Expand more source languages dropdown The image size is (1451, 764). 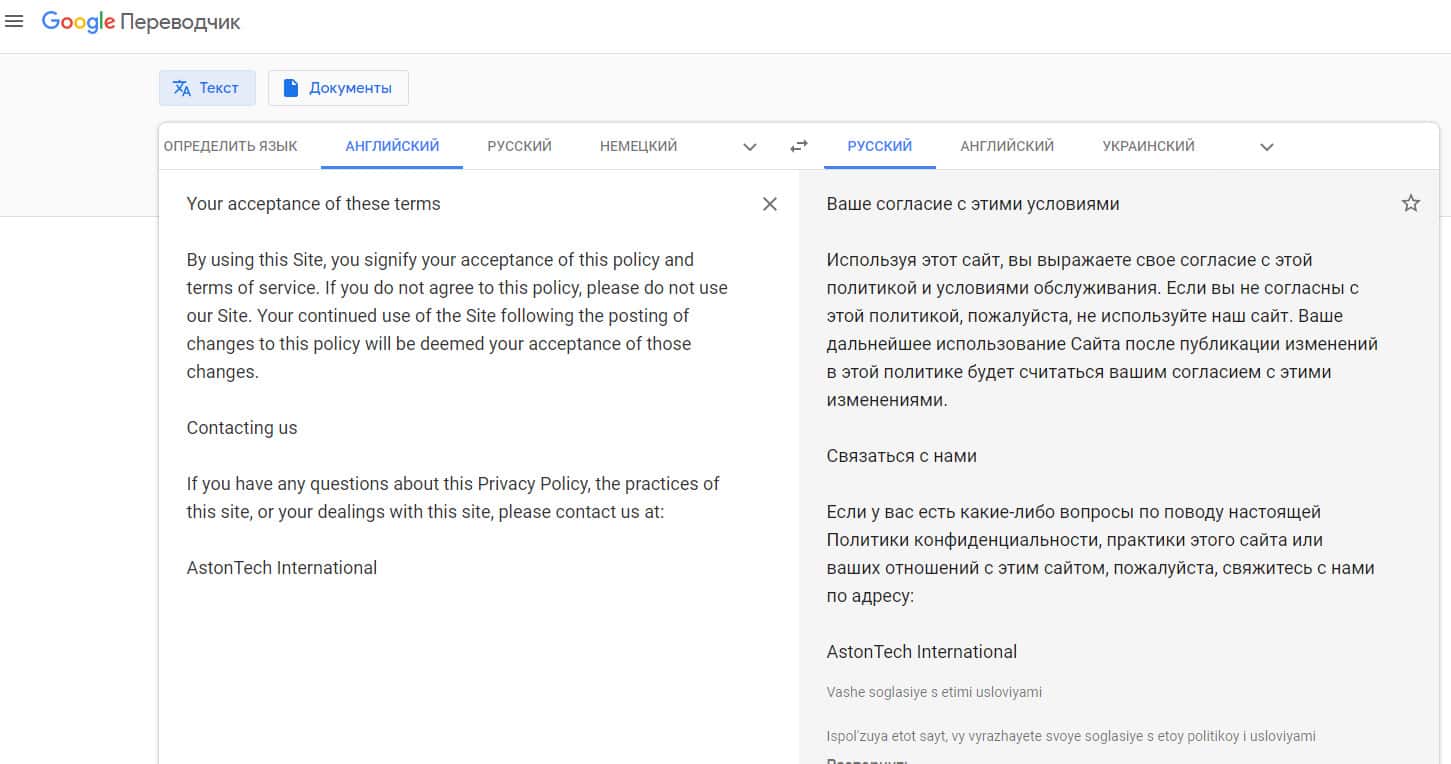[749, 147]
